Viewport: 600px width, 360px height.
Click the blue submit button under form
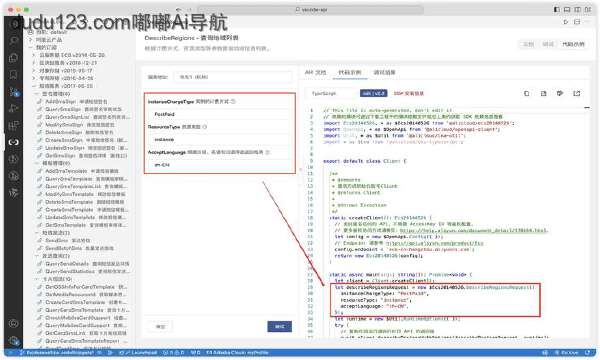pyautogui.click(x=279, y=326)
